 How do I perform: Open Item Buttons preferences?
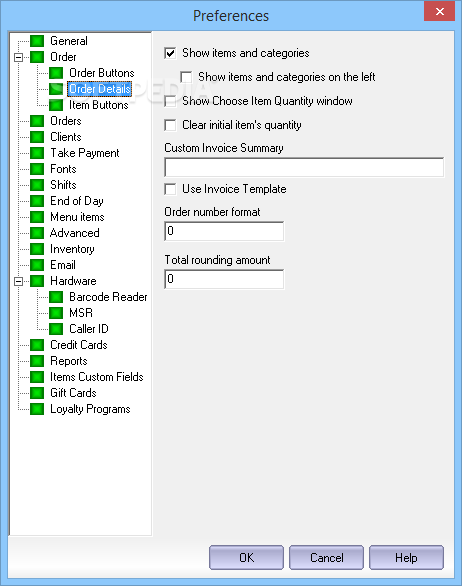99,105
